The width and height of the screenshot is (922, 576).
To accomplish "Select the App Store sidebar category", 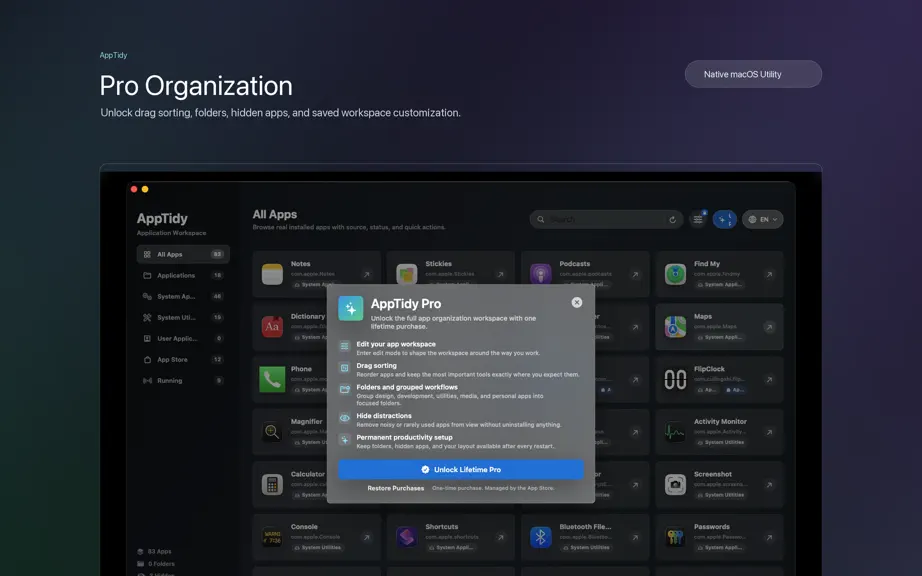I will 183,360.
